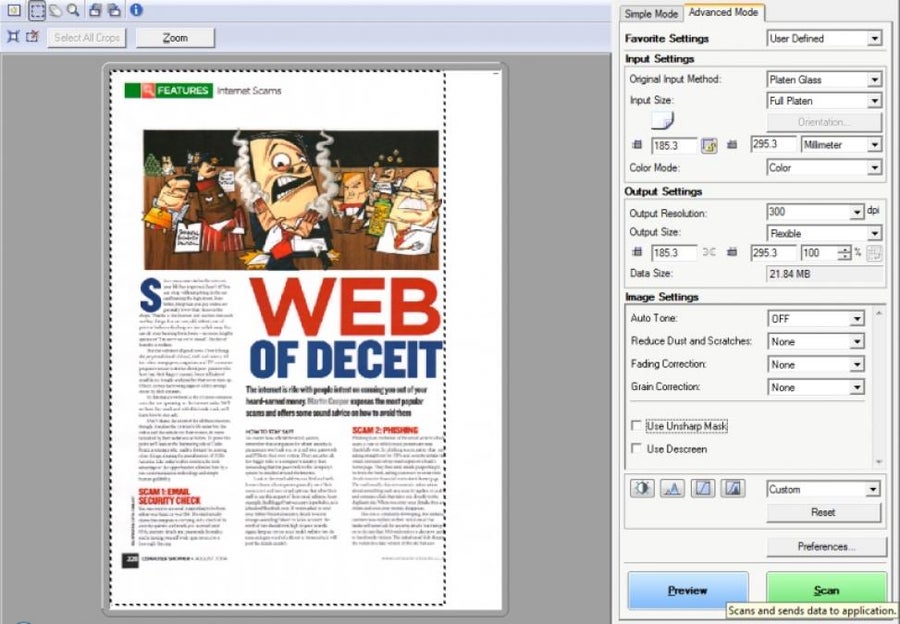Image resolution: width=900 pixels, height=624 pixels.
Task: Click the output width field 185.3
Action: [674, 253]
